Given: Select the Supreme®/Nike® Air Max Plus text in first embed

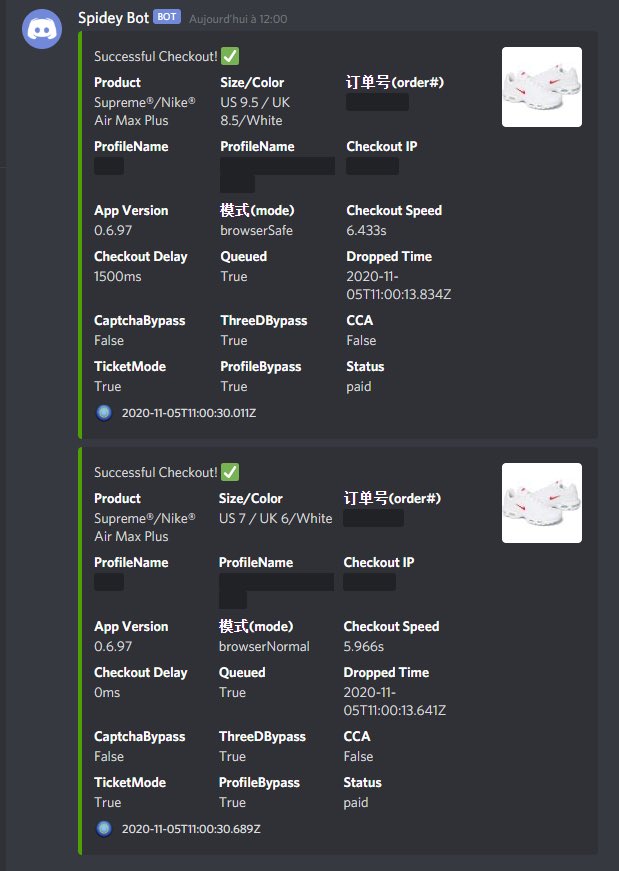Looking at the screenshot, I should point(145,111).
